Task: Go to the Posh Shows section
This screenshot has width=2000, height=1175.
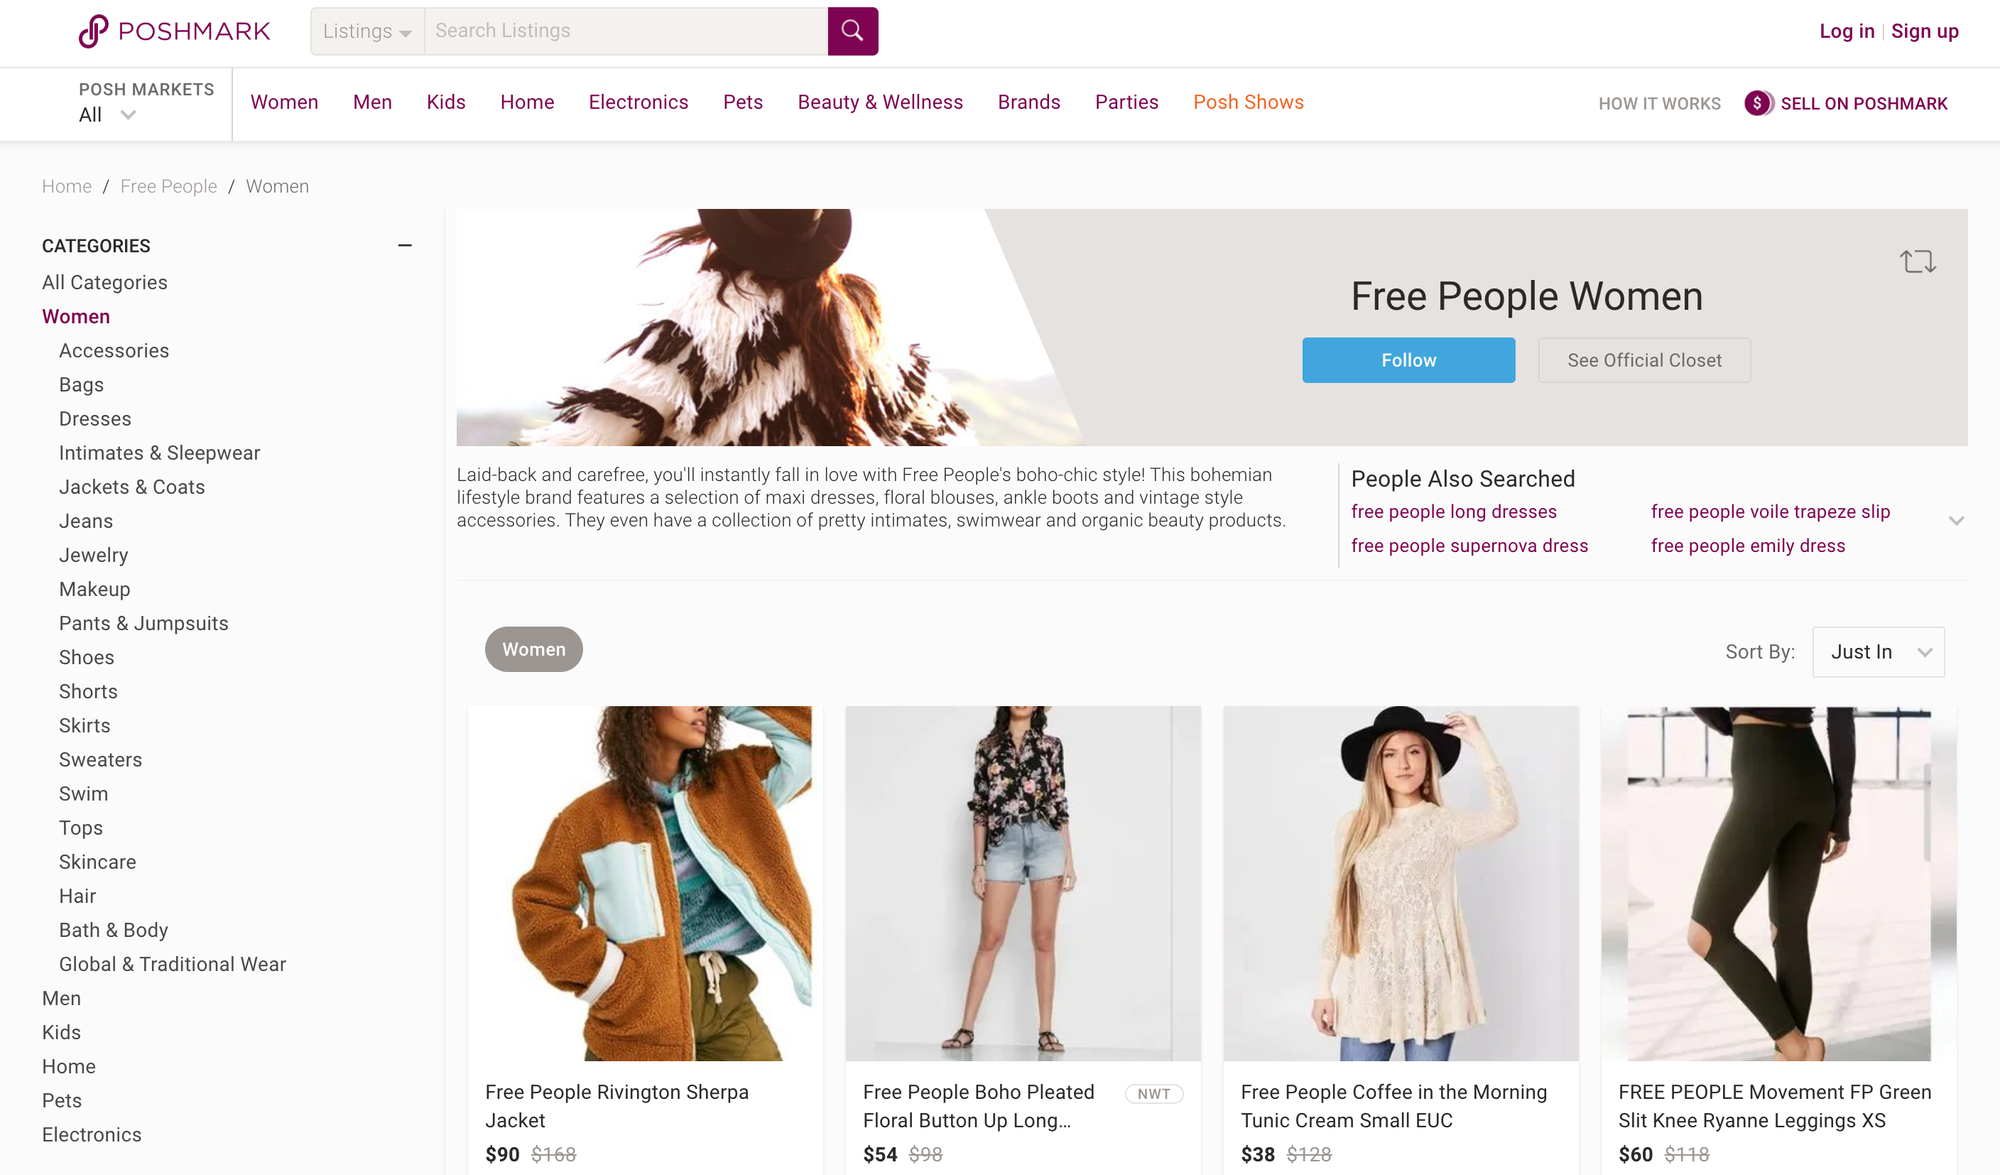Action: point(1248,102)
